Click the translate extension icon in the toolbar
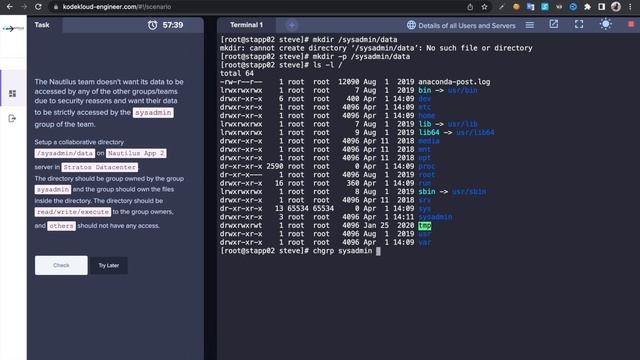 [x=531, y=7]
